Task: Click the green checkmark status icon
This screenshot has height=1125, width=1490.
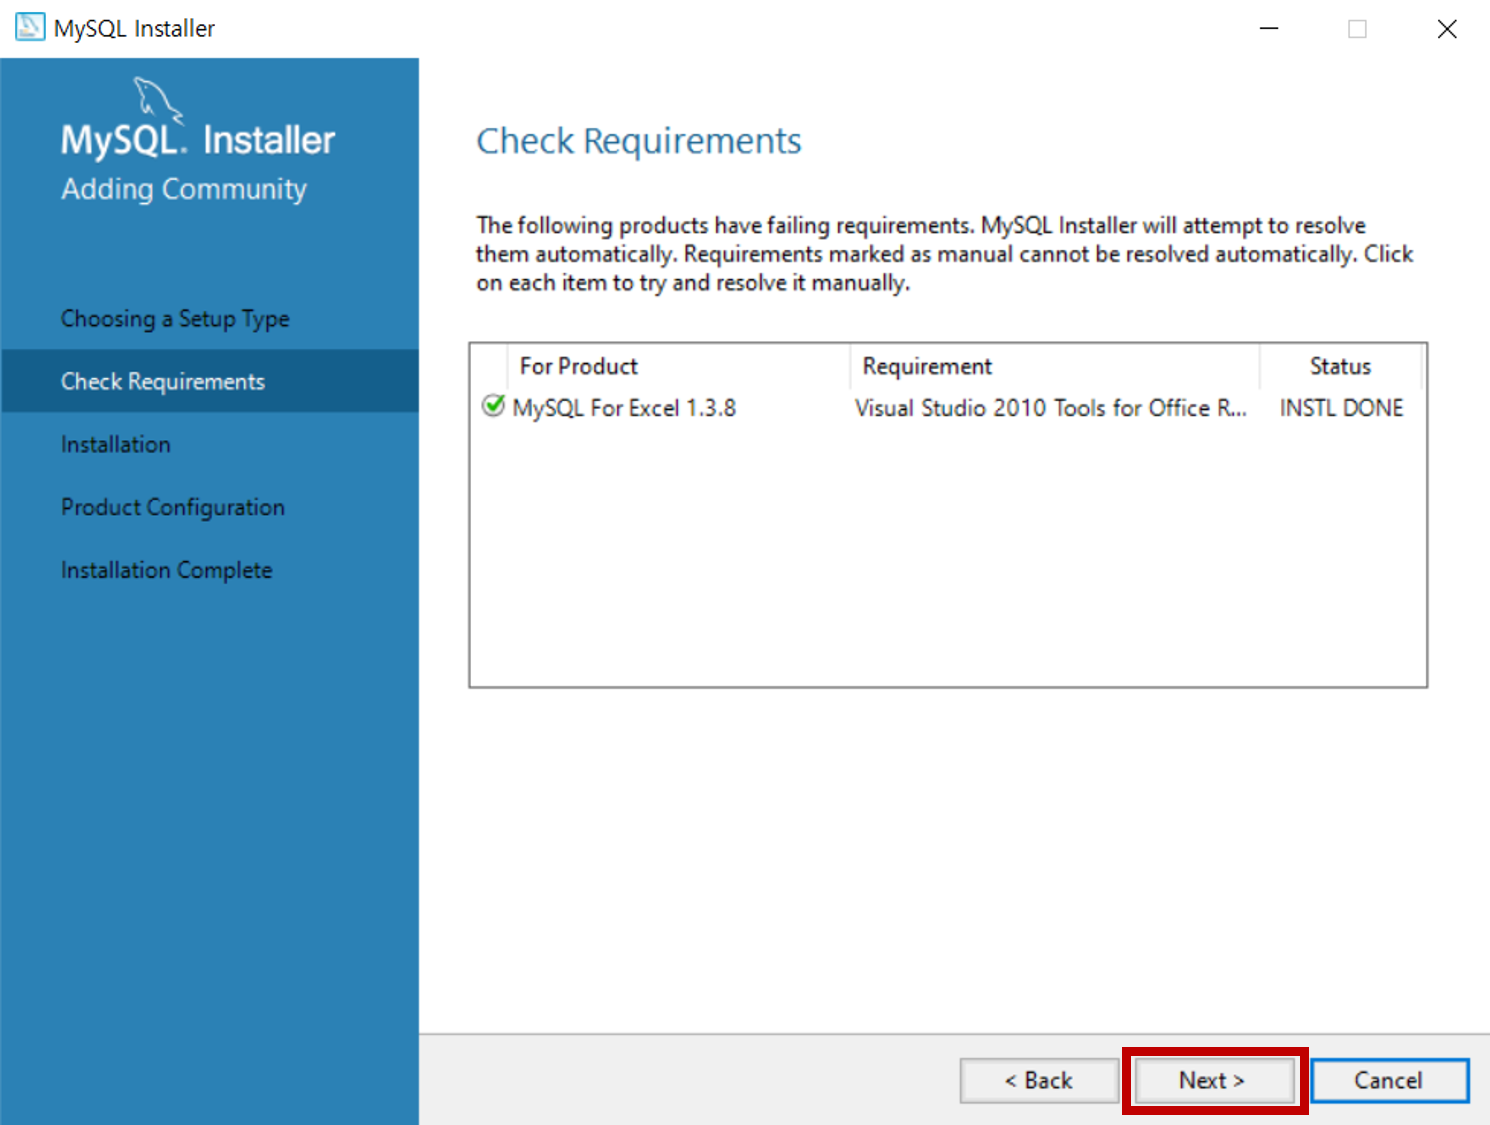Action: [x=493, y=406]
